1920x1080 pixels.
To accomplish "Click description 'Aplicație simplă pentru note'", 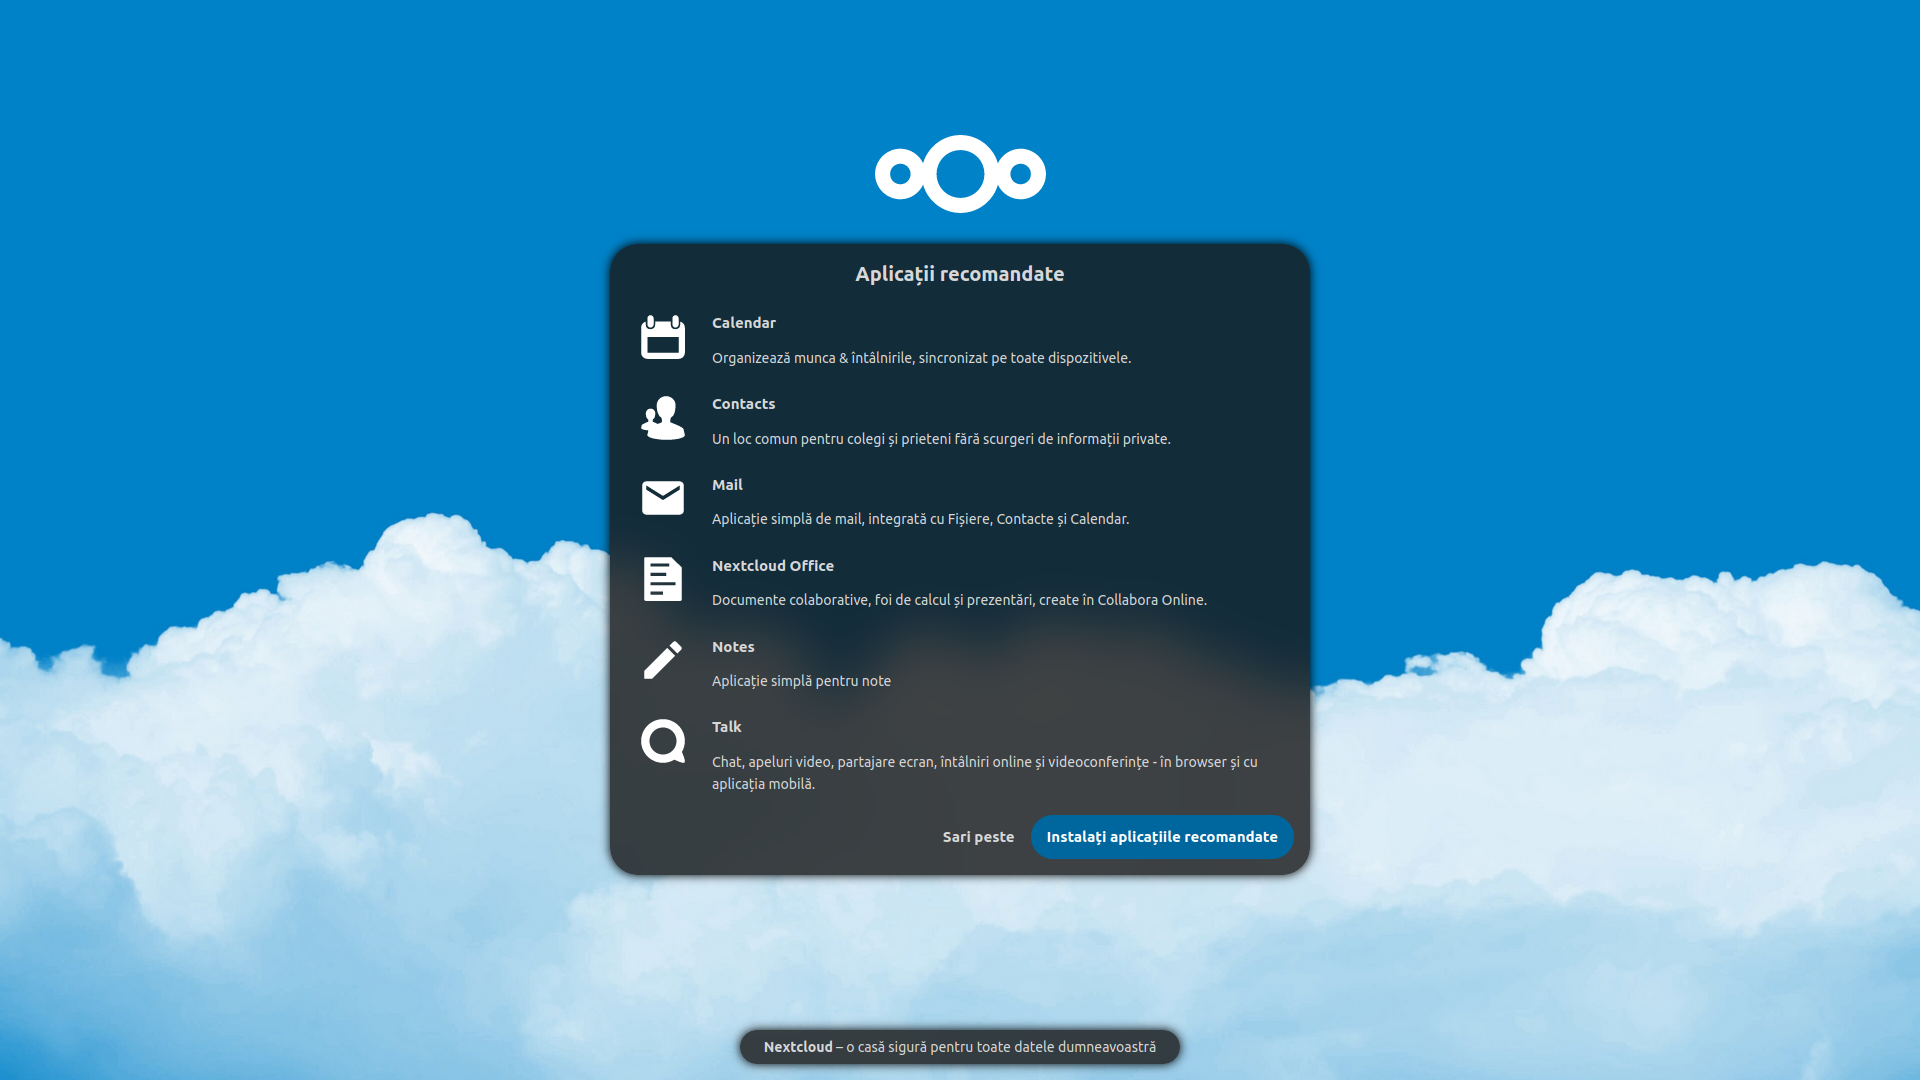I will tap(801, 681).
